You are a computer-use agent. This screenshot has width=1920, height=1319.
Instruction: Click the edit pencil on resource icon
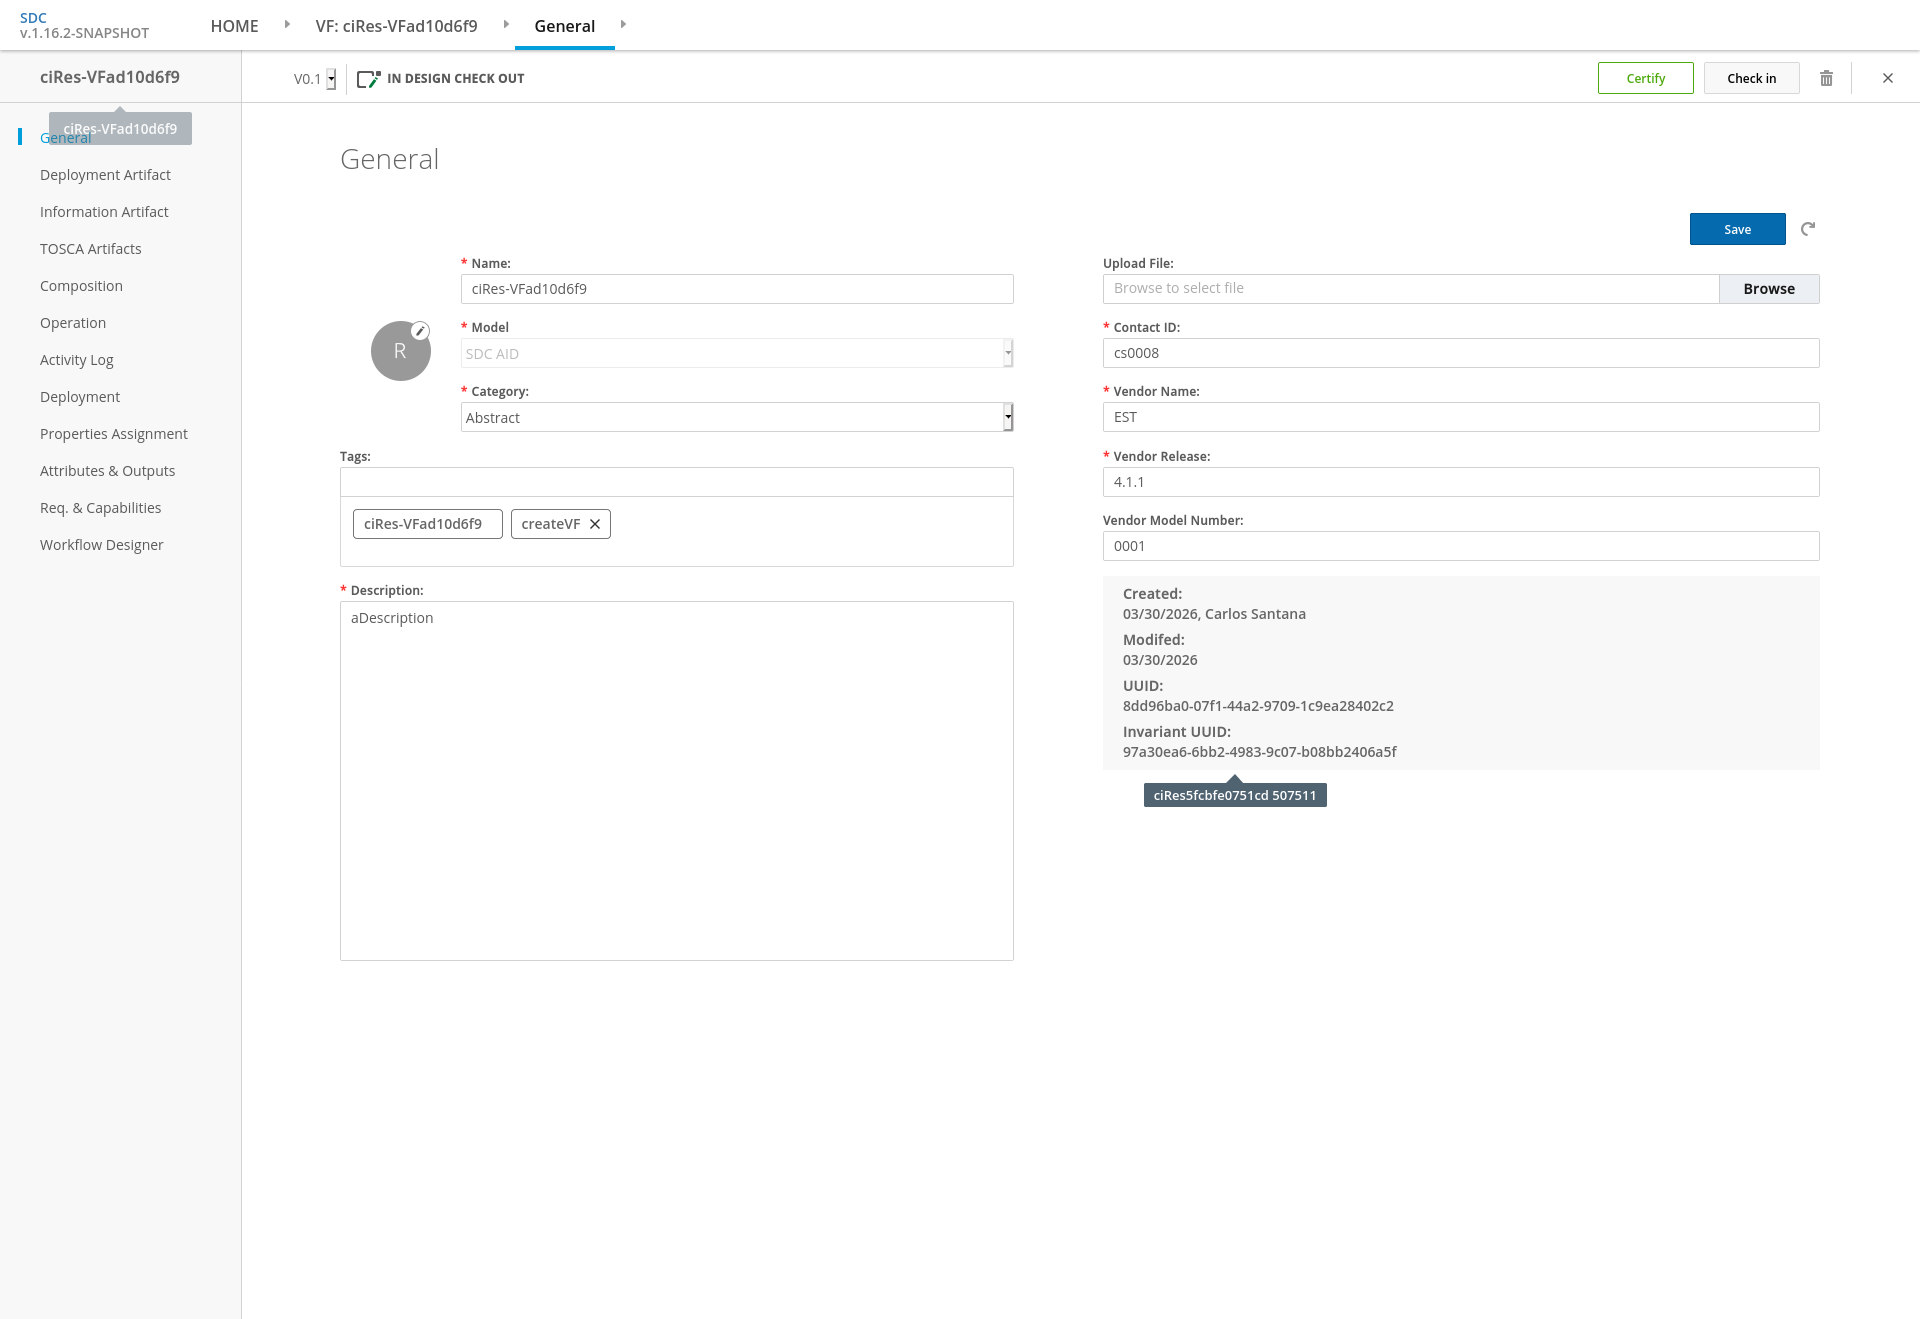(421, 331)
